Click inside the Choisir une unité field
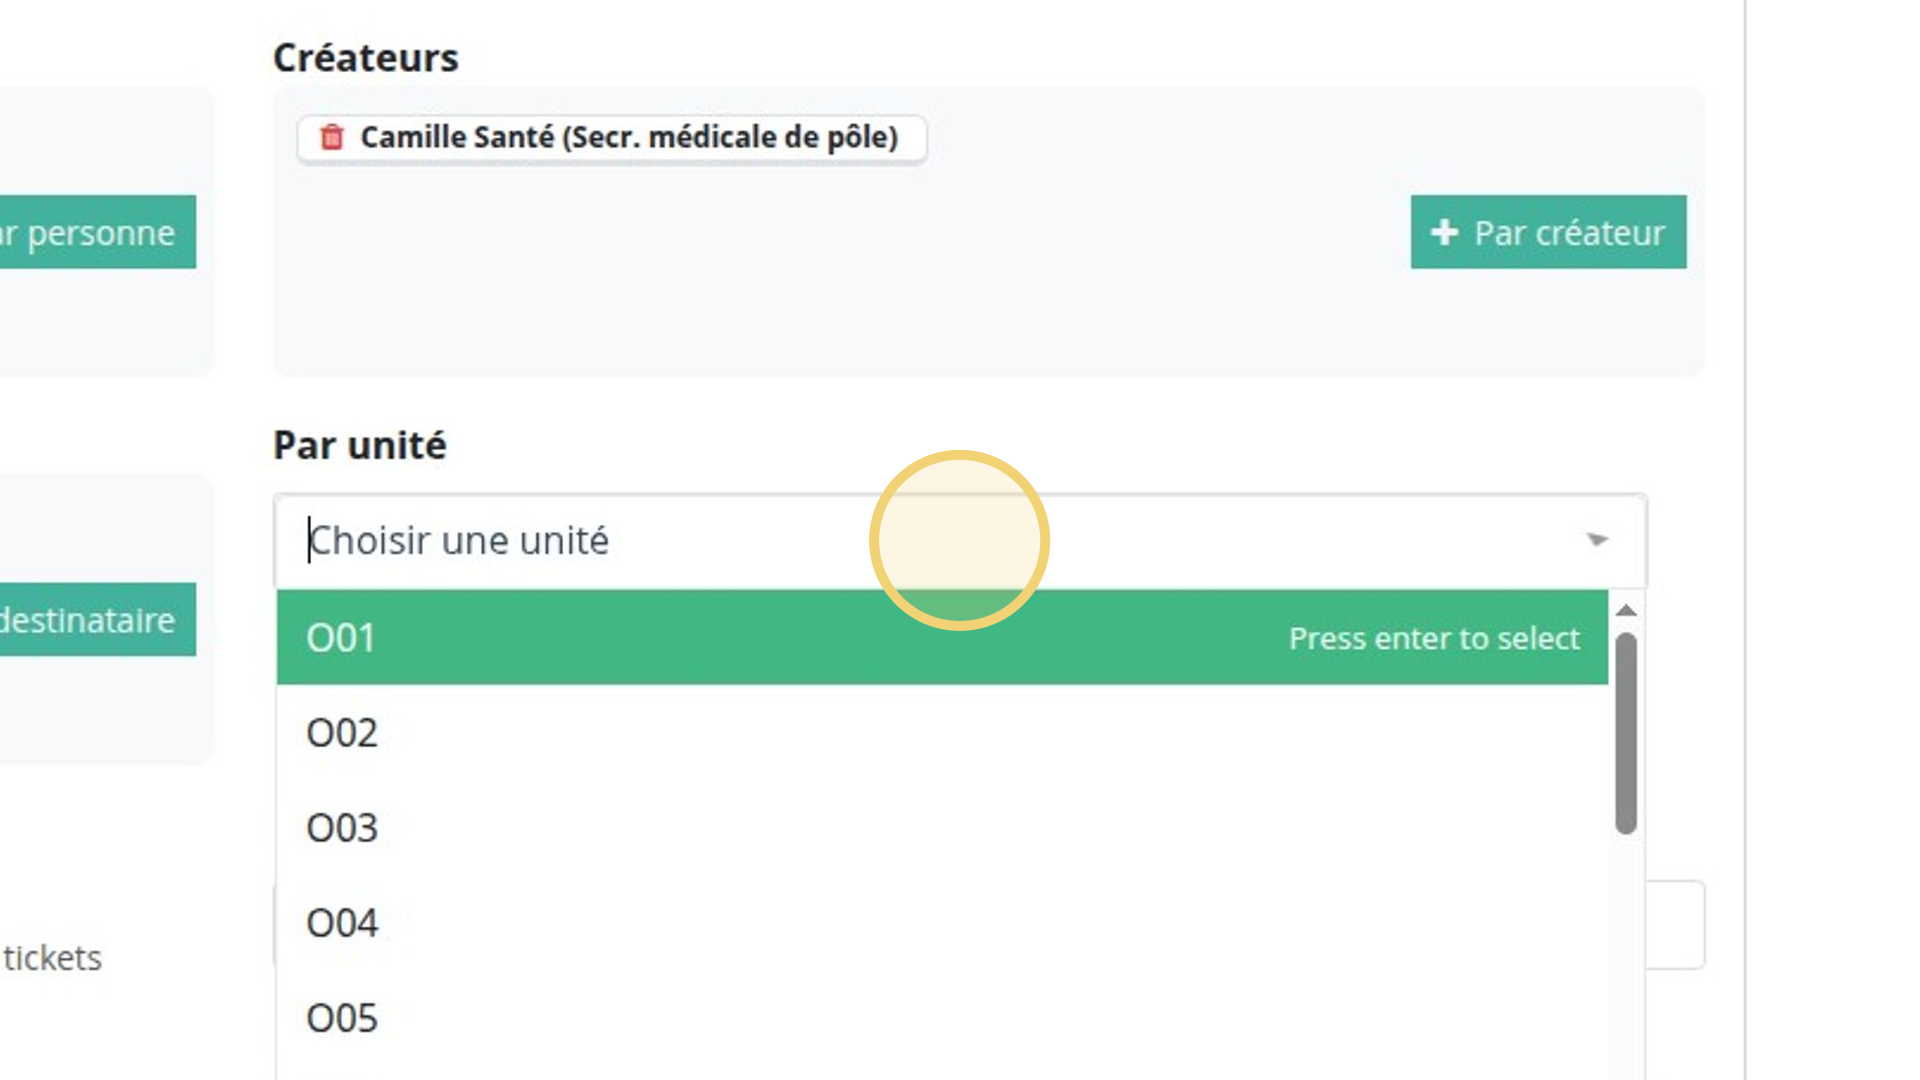 click(x=960, y=540)
